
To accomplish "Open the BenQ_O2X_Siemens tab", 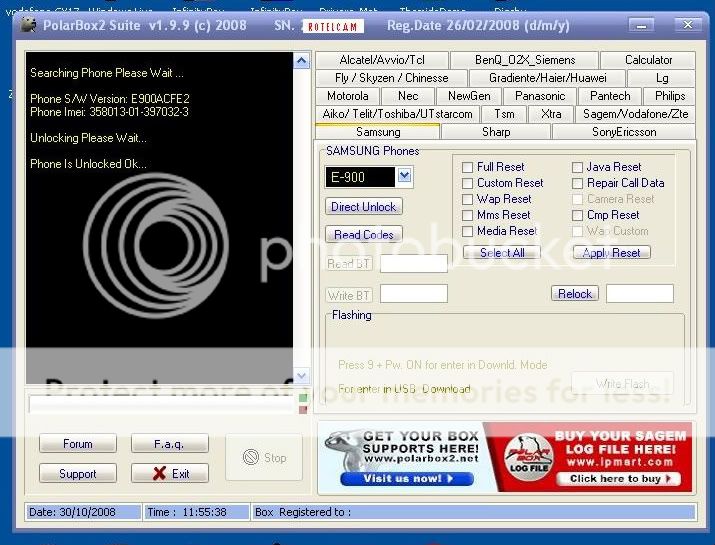I will point(524,60).
